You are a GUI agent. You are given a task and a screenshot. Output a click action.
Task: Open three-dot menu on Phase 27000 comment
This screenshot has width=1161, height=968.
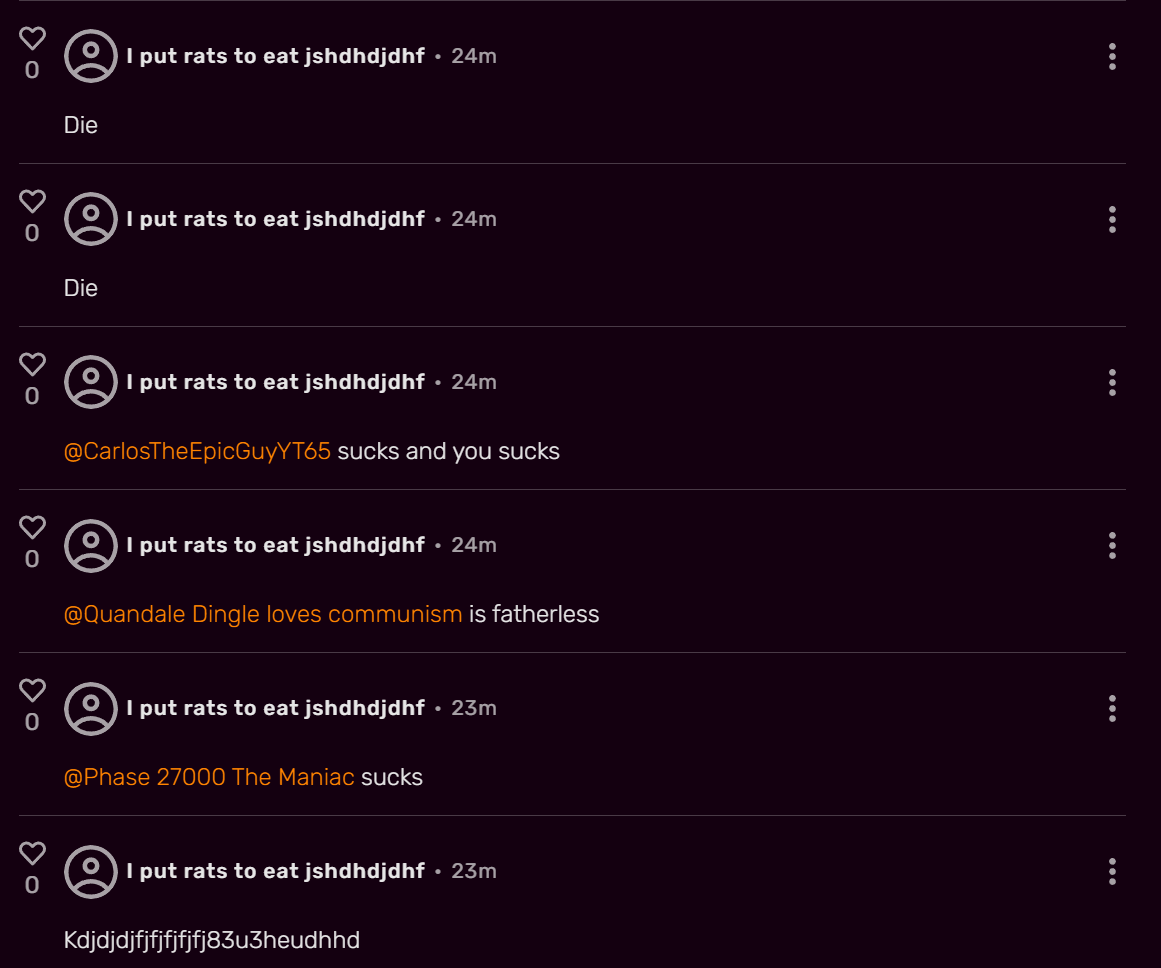coord(1112,709)
